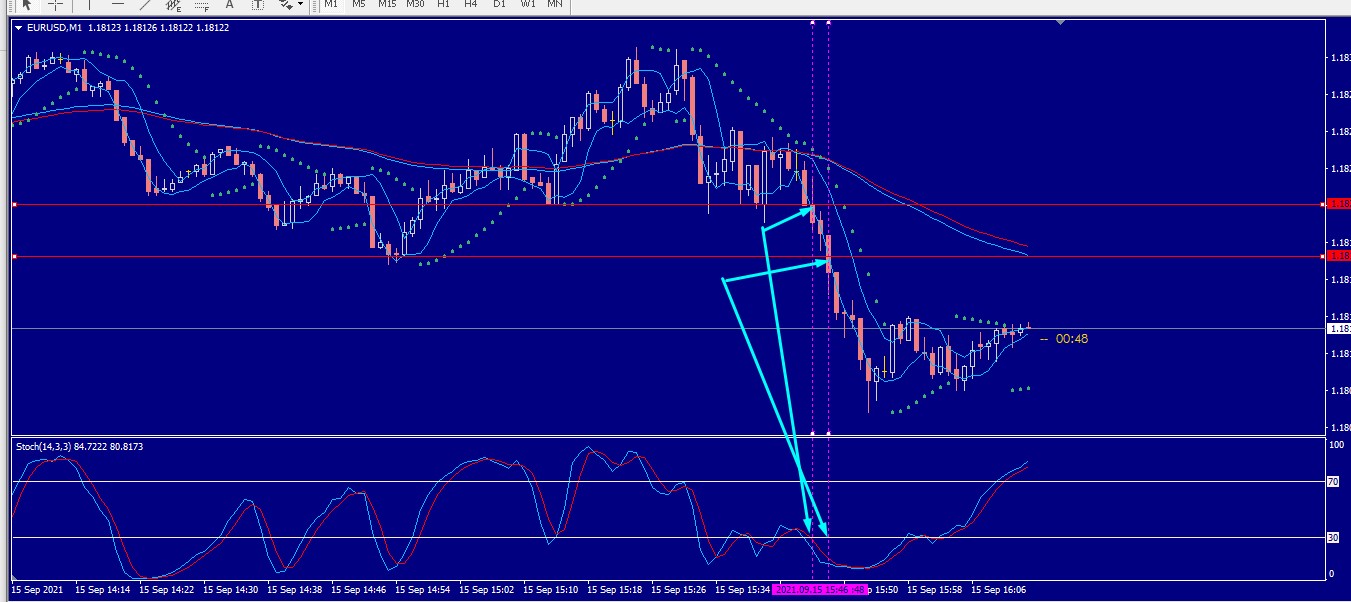This screenshot has height=602, width=1351.
Task: Click the H4 timeframe button
Action: pyautogui.click(x=471, y=5)
